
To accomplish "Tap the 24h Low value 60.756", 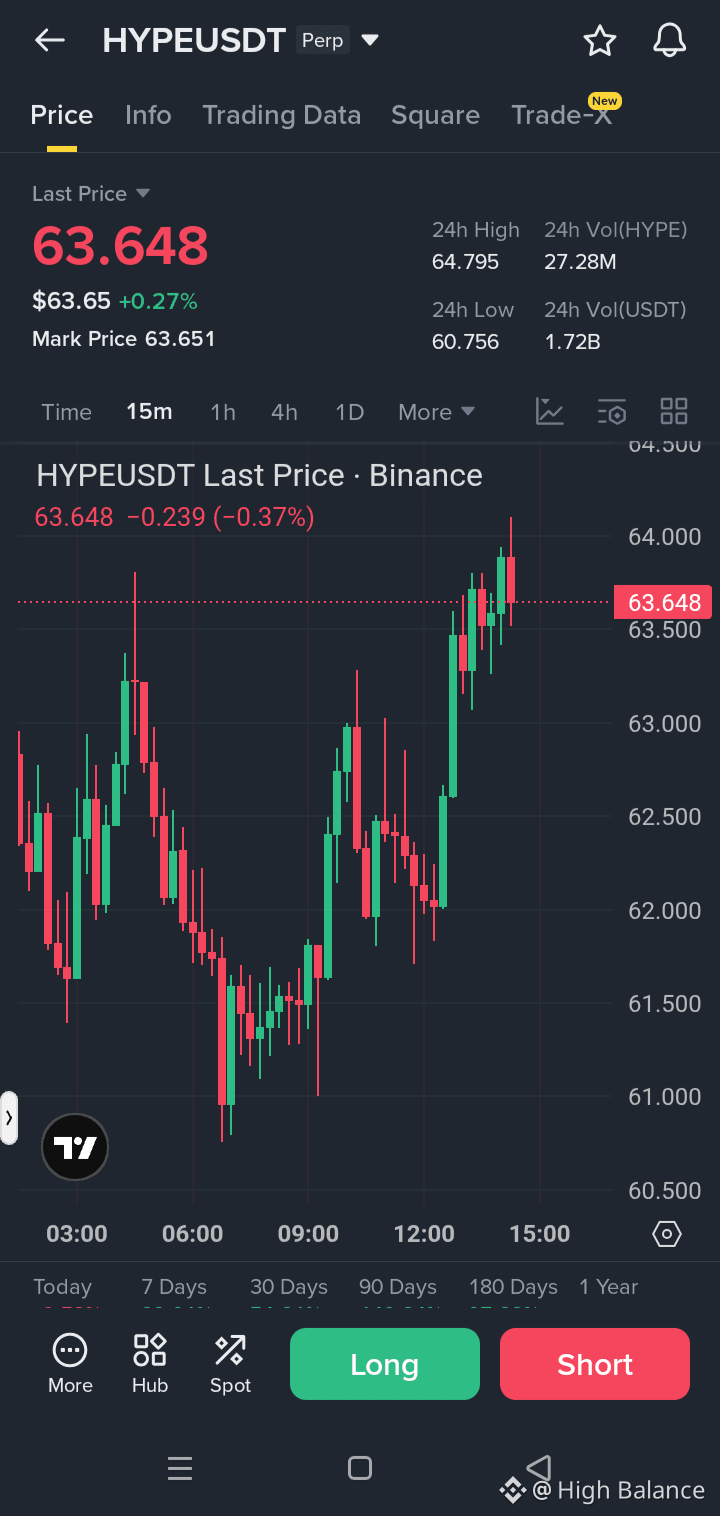I will click(465, 342).
